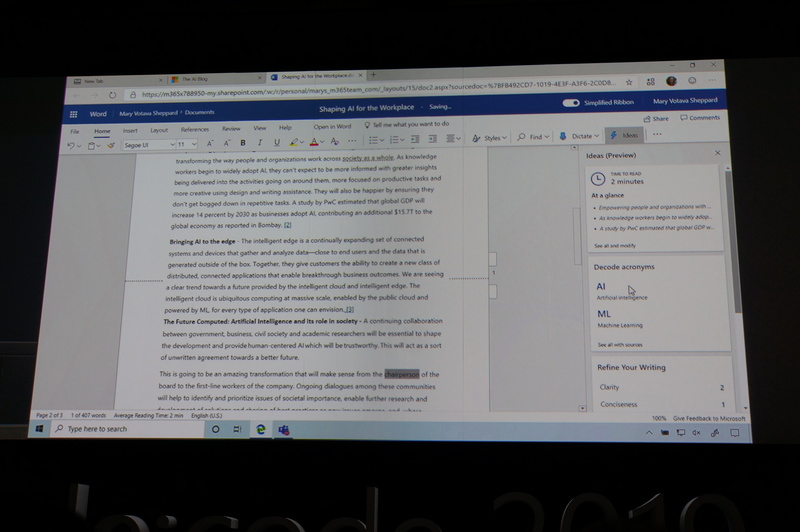Click the Decrease Indent icon
800x532 pixels.
(x=415, y=139)
